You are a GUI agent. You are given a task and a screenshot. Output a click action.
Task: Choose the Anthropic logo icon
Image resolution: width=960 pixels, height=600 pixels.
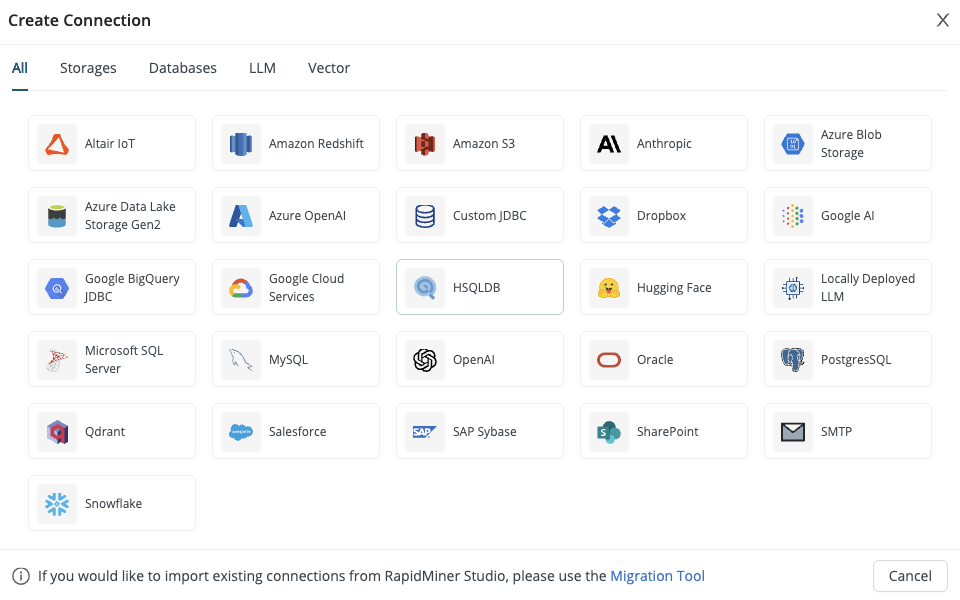click(609, 144)
